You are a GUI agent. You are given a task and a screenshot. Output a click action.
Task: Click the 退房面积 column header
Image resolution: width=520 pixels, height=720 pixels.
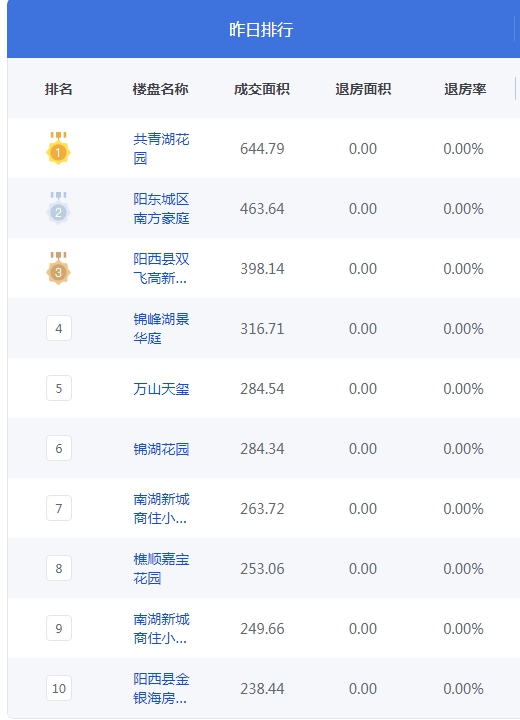363,89
